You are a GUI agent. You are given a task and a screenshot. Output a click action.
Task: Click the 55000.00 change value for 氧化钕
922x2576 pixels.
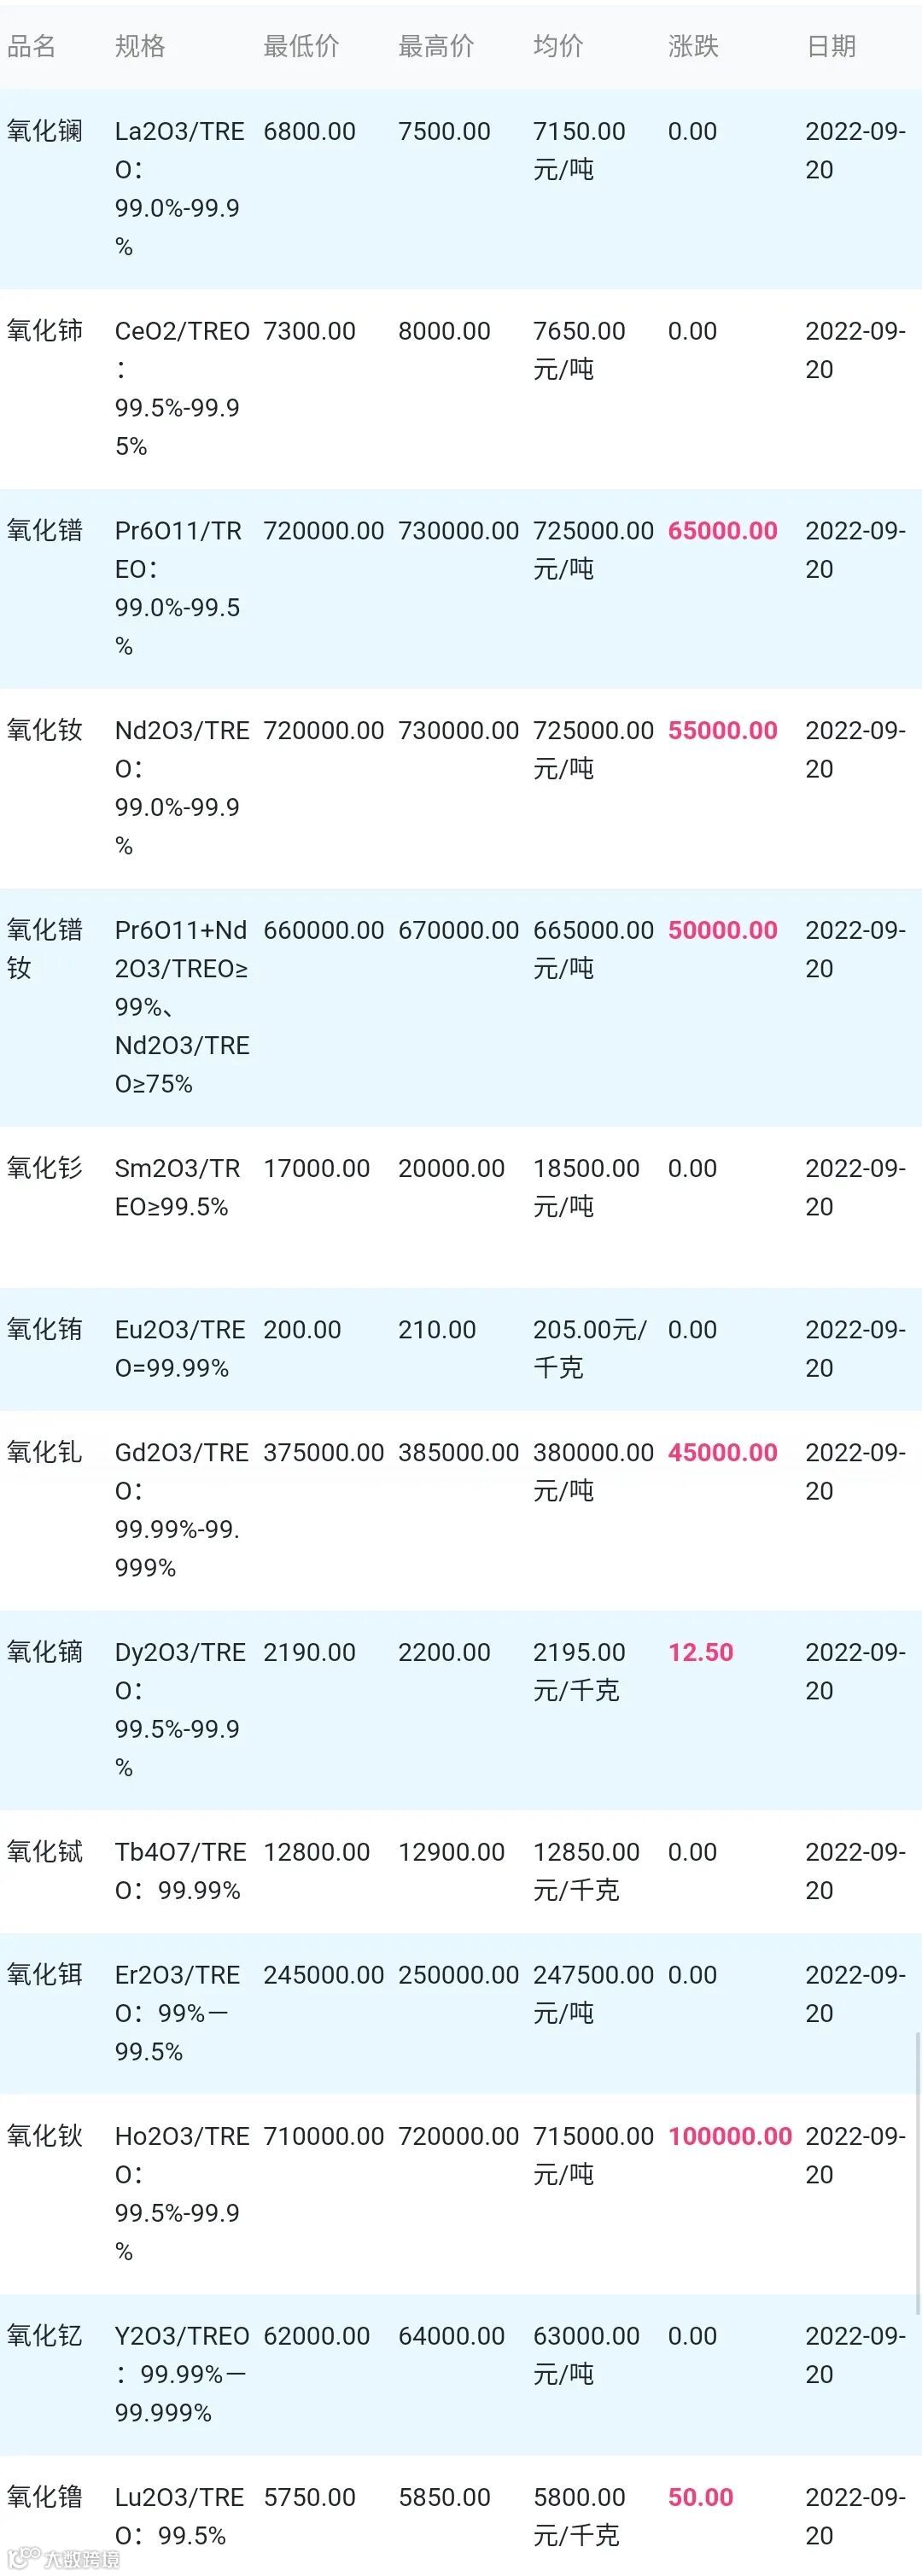(723, 731)
